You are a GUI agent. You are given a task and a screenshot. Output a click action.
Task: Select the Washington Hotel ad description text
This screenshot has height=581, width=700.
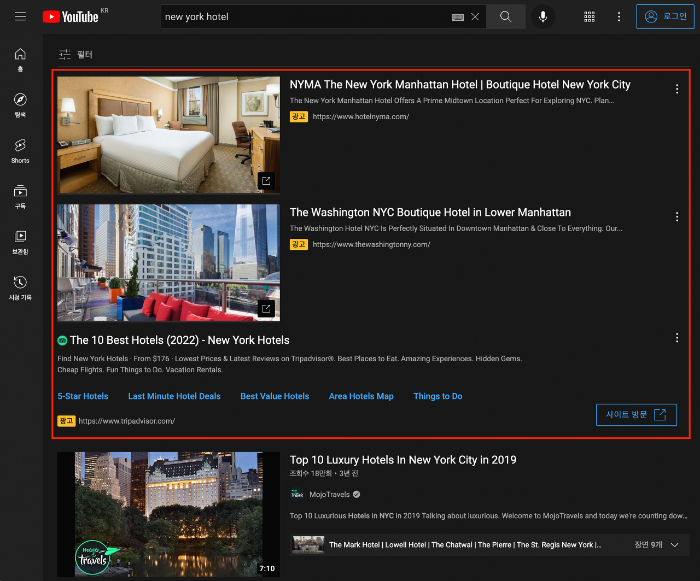[456, 228]
